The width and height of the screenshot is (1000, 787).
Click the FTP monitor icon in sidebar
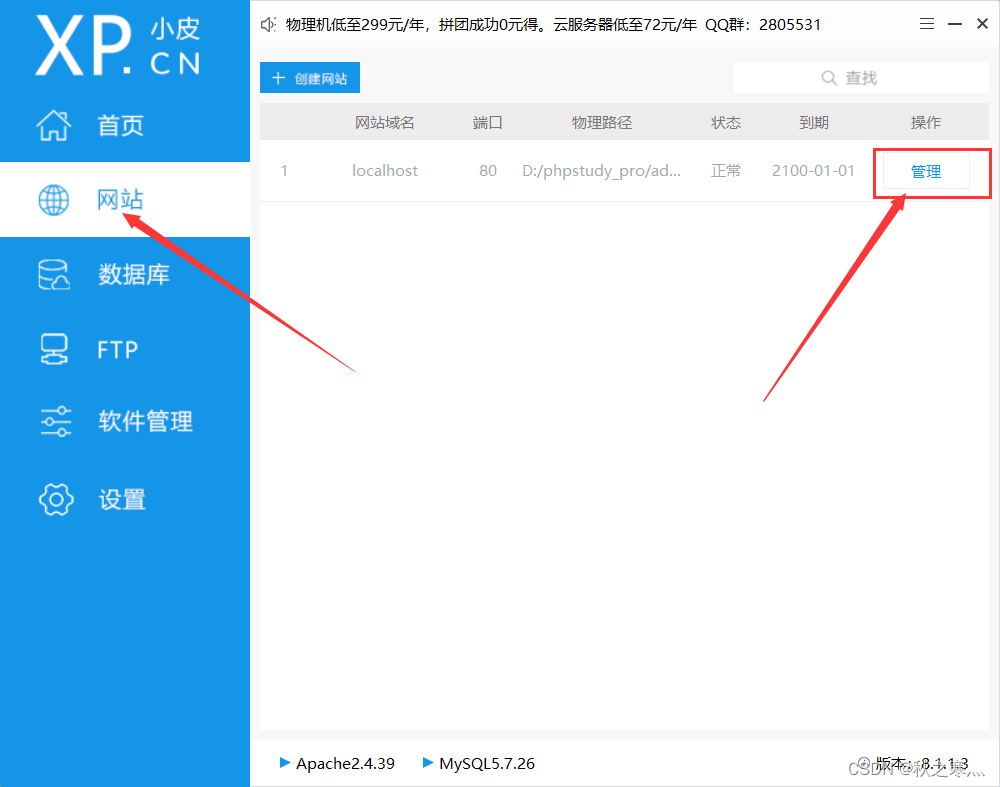tap(53, 348)
